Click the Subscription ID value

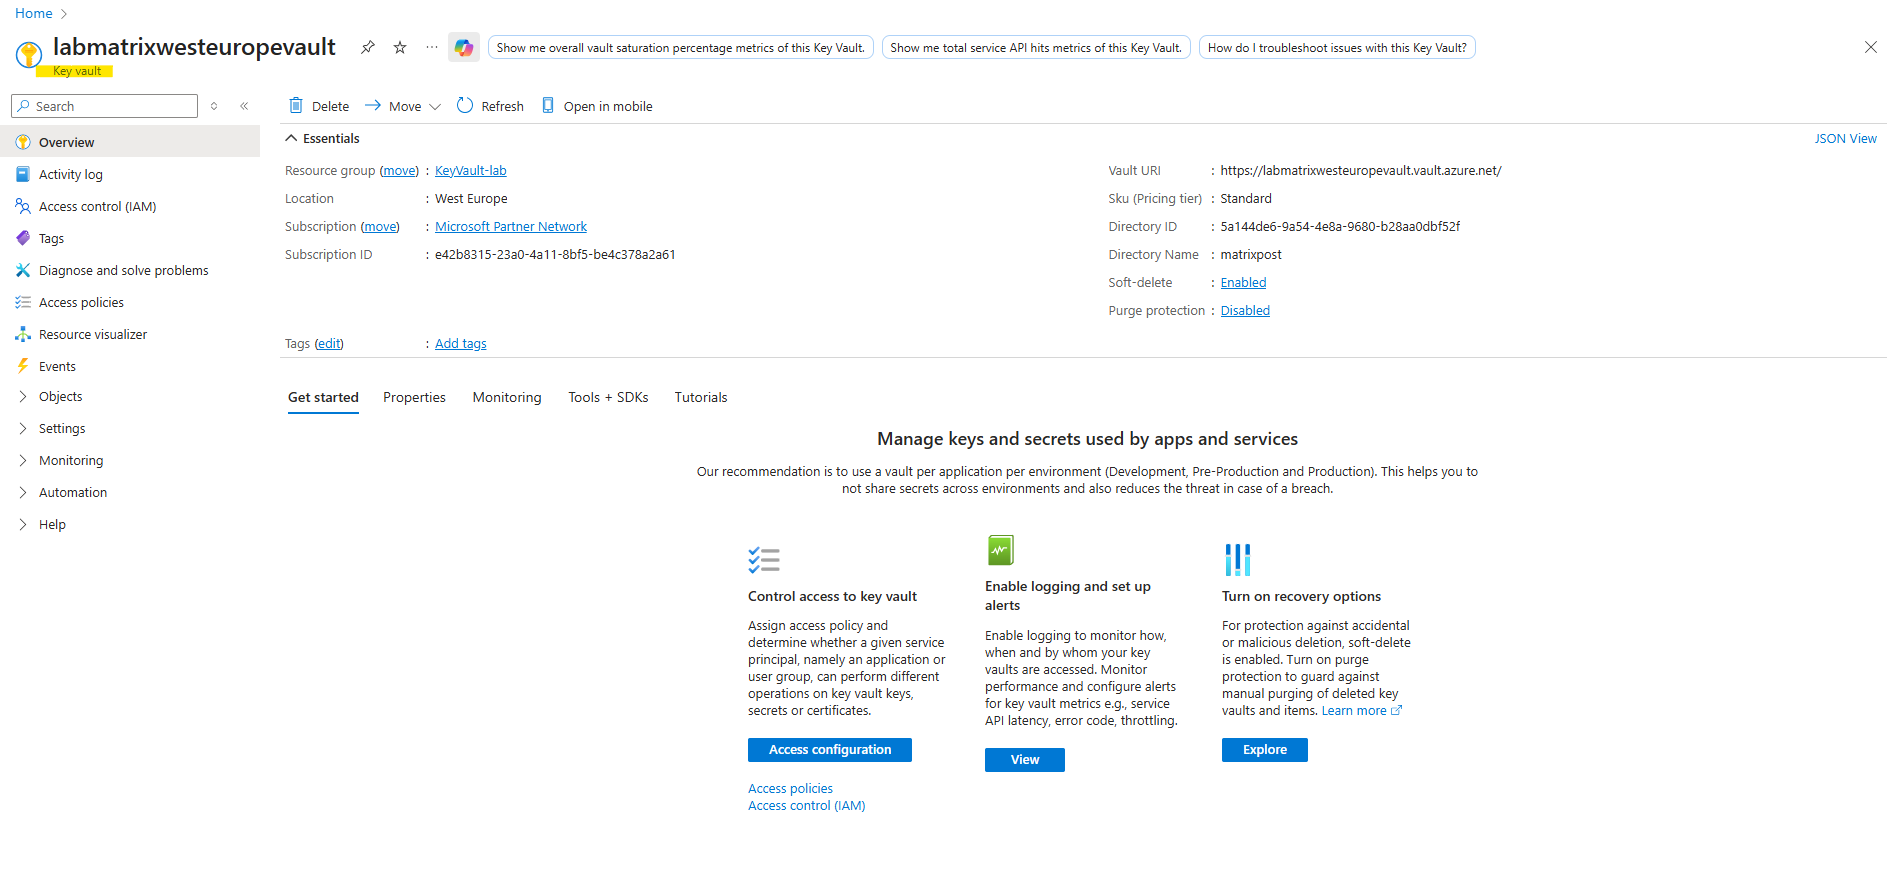pyautogui.click(x=555, y=255)
